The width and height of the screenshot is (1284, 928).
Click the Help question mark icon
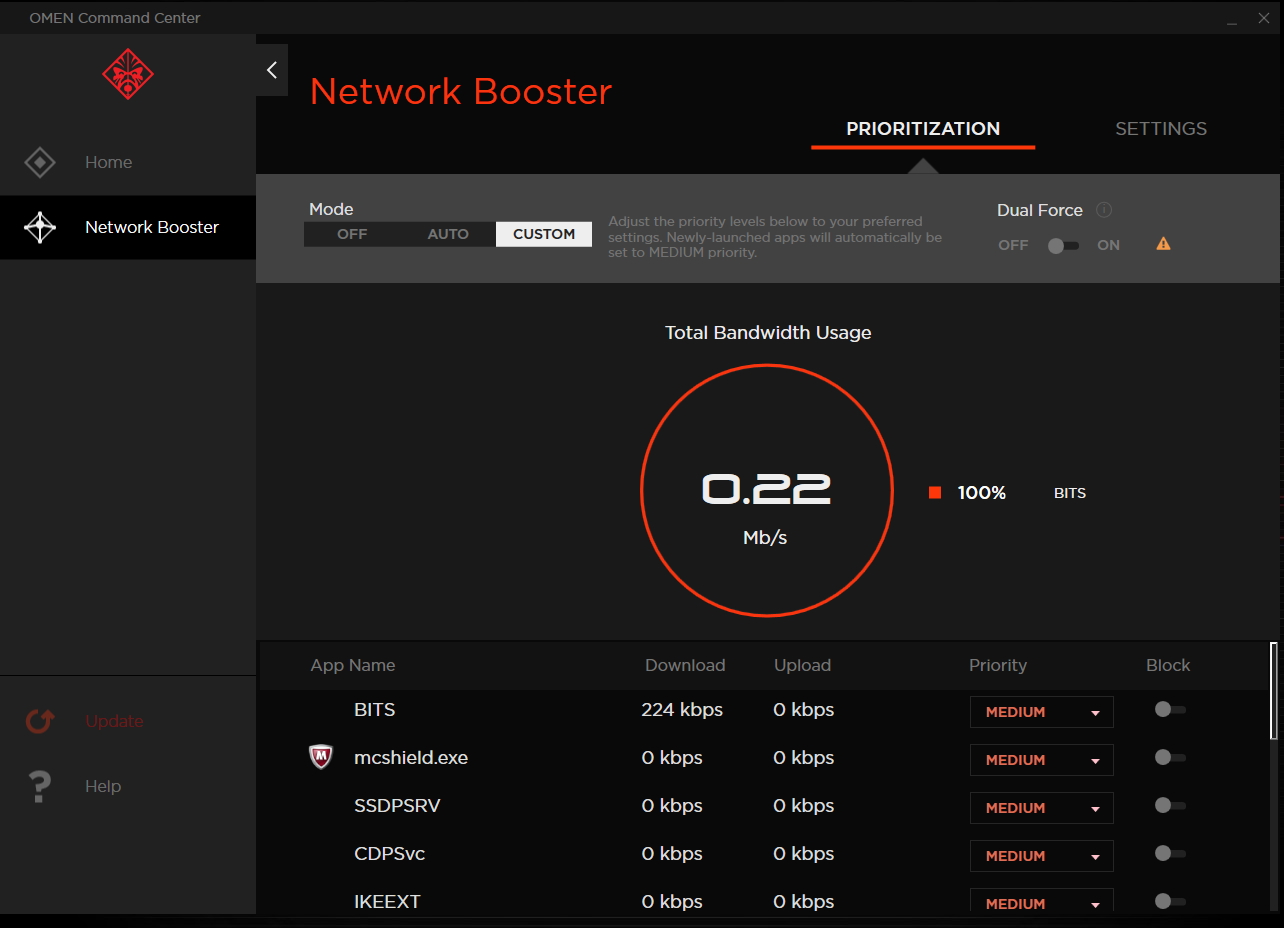40,786
